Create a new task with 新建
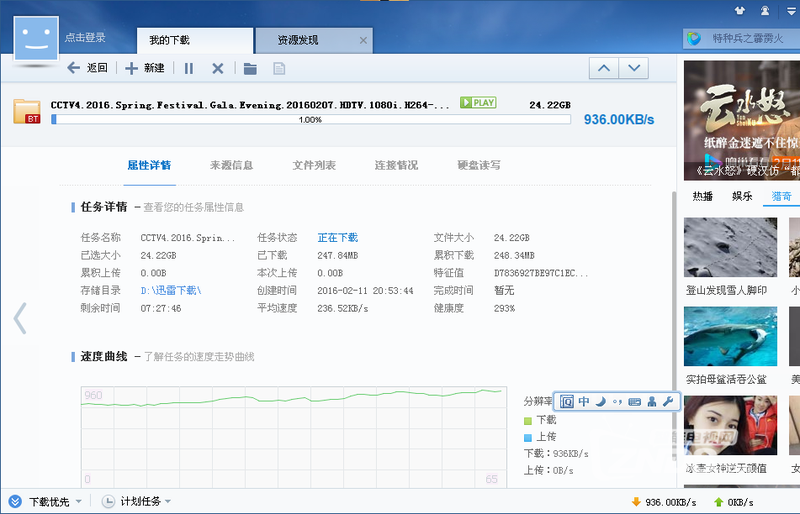Image resolution: width=800 pixels, height=514 pixels. coord(145,68)
